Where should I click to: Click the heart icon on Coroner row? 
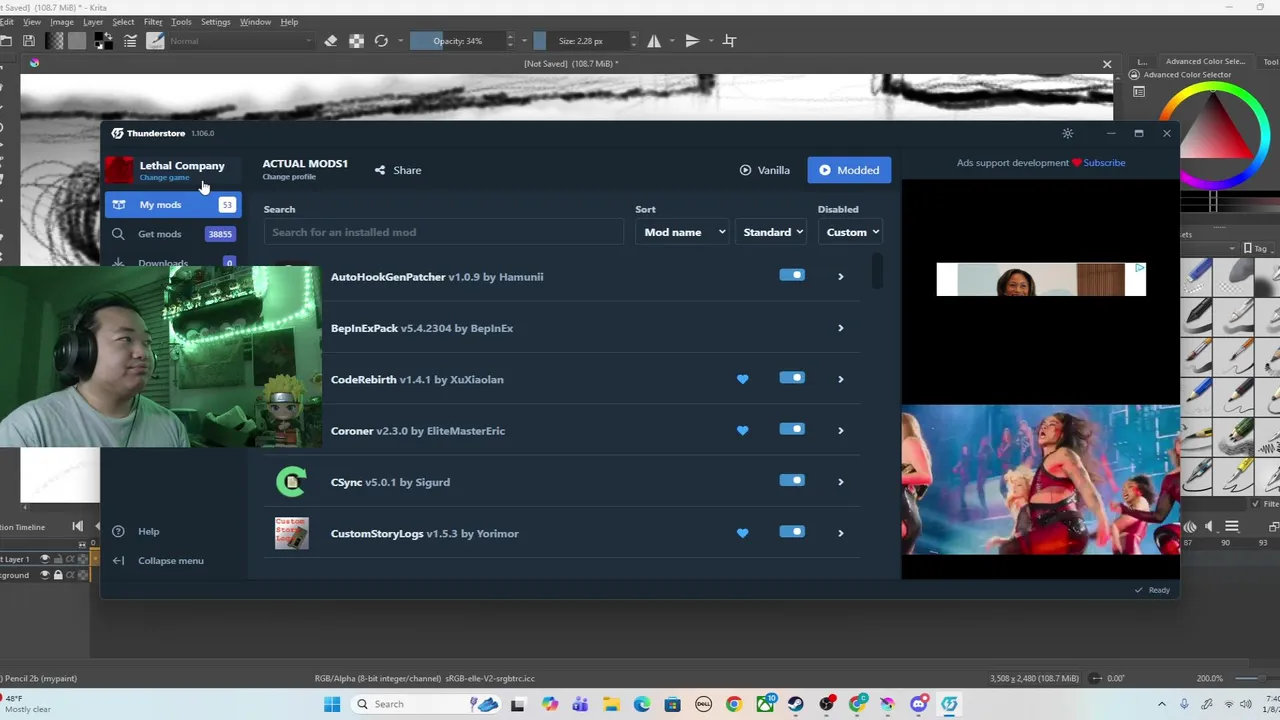click(x=742, y=430)
